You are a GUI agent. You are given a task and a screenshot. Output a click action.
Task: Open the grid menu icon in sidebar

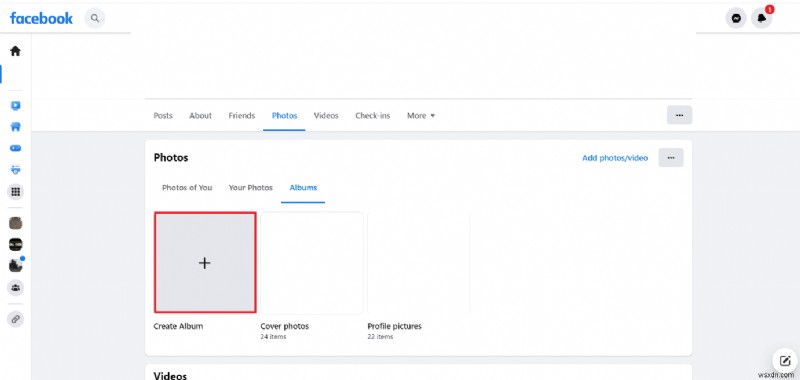click(15, 192)
